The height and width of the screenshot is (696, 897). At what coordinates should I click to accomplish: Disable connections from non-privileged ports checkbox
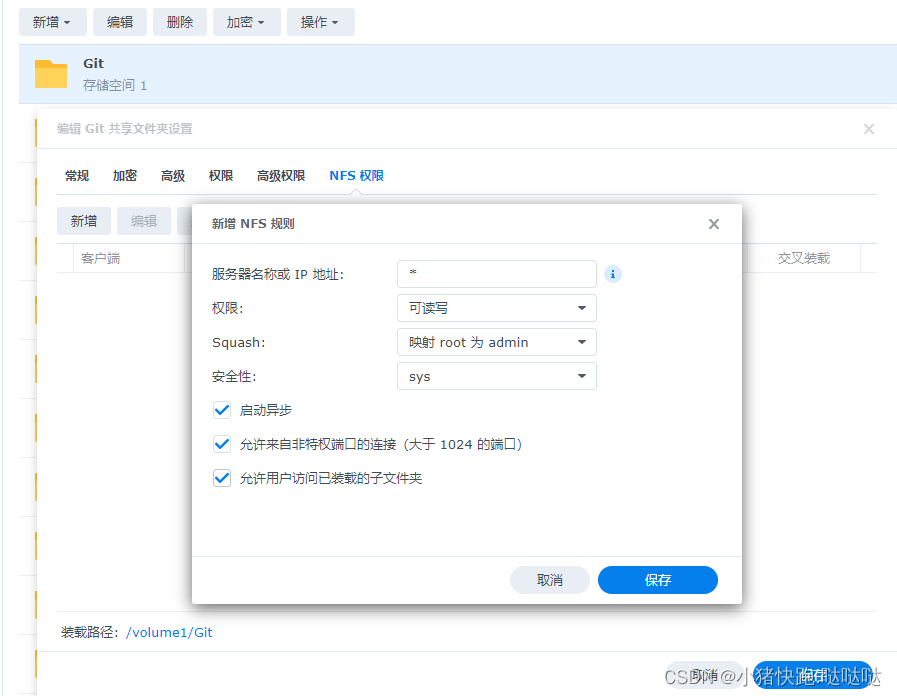tap(222, 443)
